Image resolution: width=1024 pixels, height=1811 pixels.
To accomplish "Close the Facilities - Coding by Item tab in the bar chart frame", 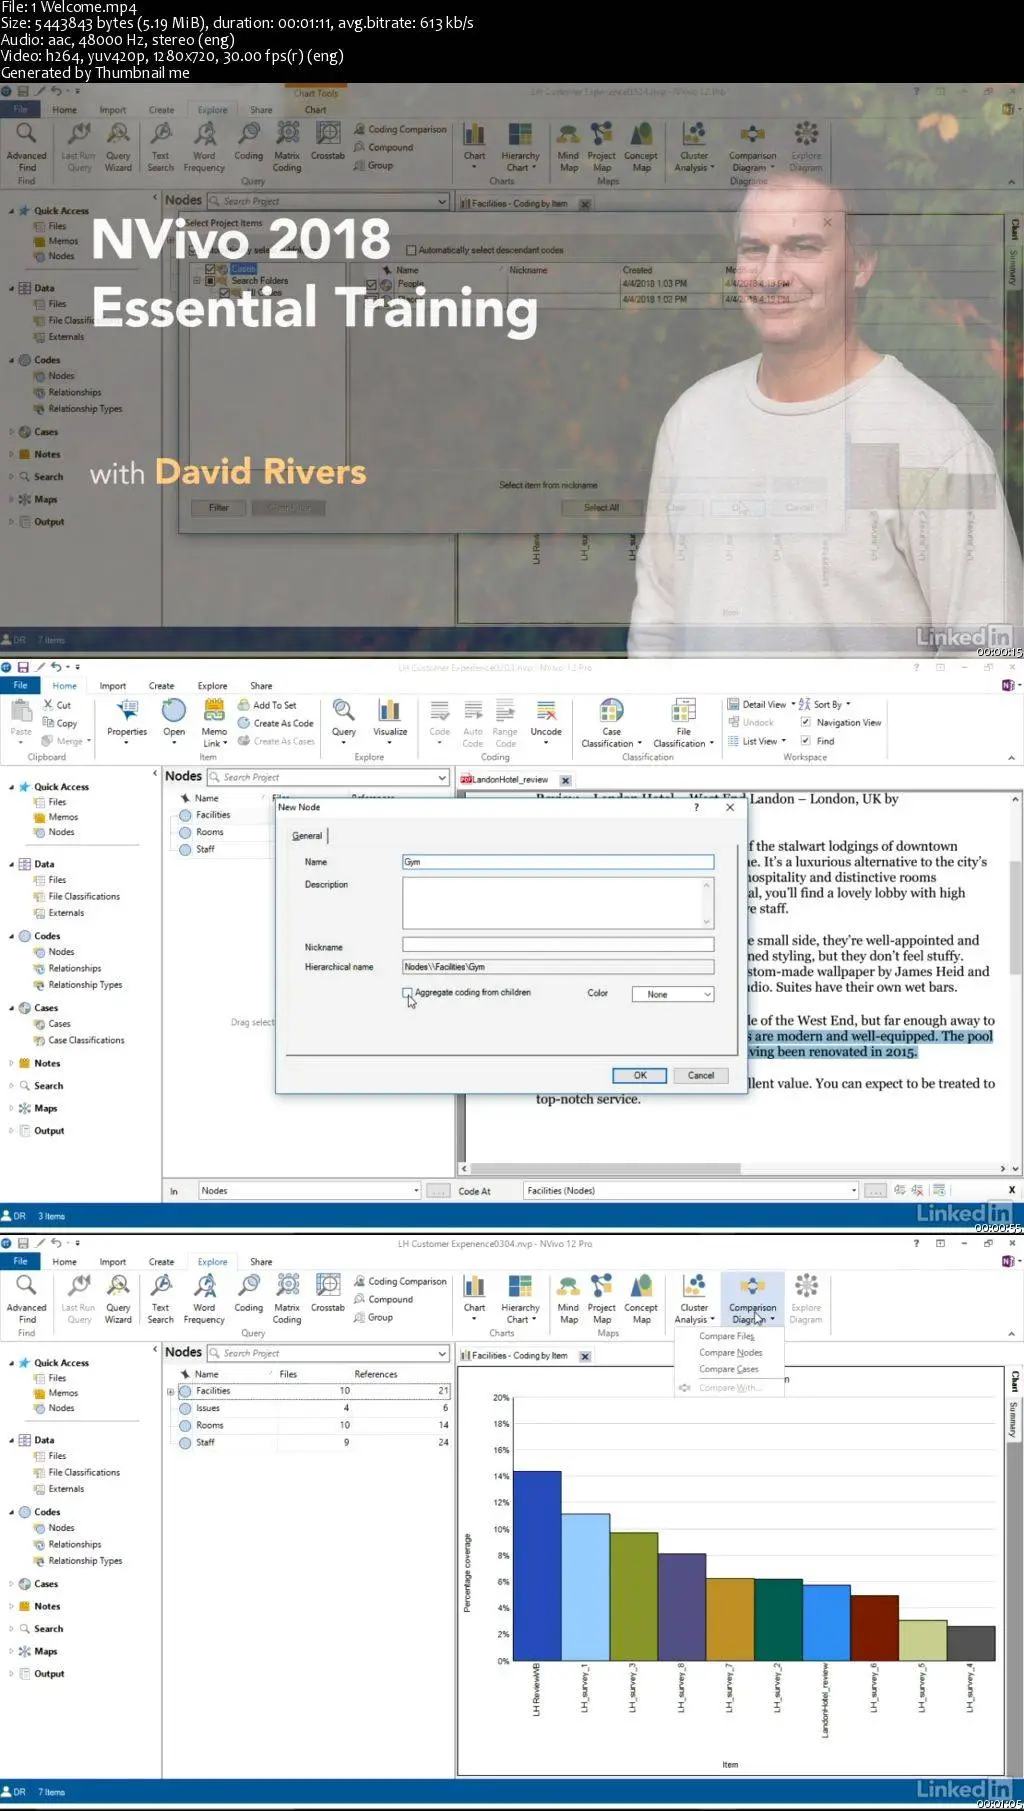I will tap(585, 1356).
